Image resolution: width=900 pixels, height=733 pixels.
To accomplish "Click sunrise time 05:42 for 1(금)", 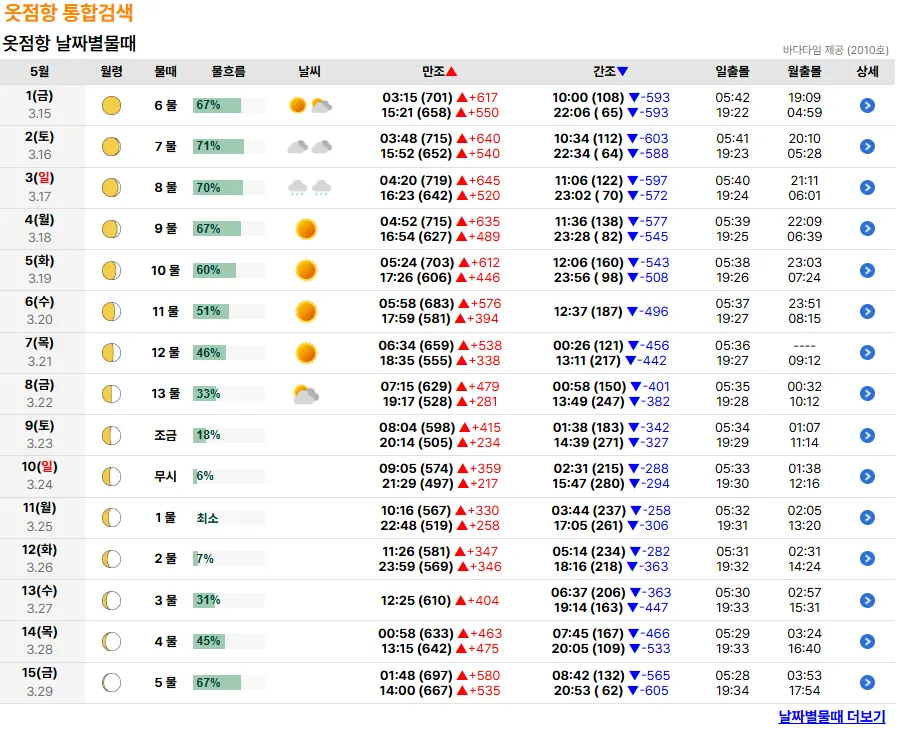I will 732,98.
